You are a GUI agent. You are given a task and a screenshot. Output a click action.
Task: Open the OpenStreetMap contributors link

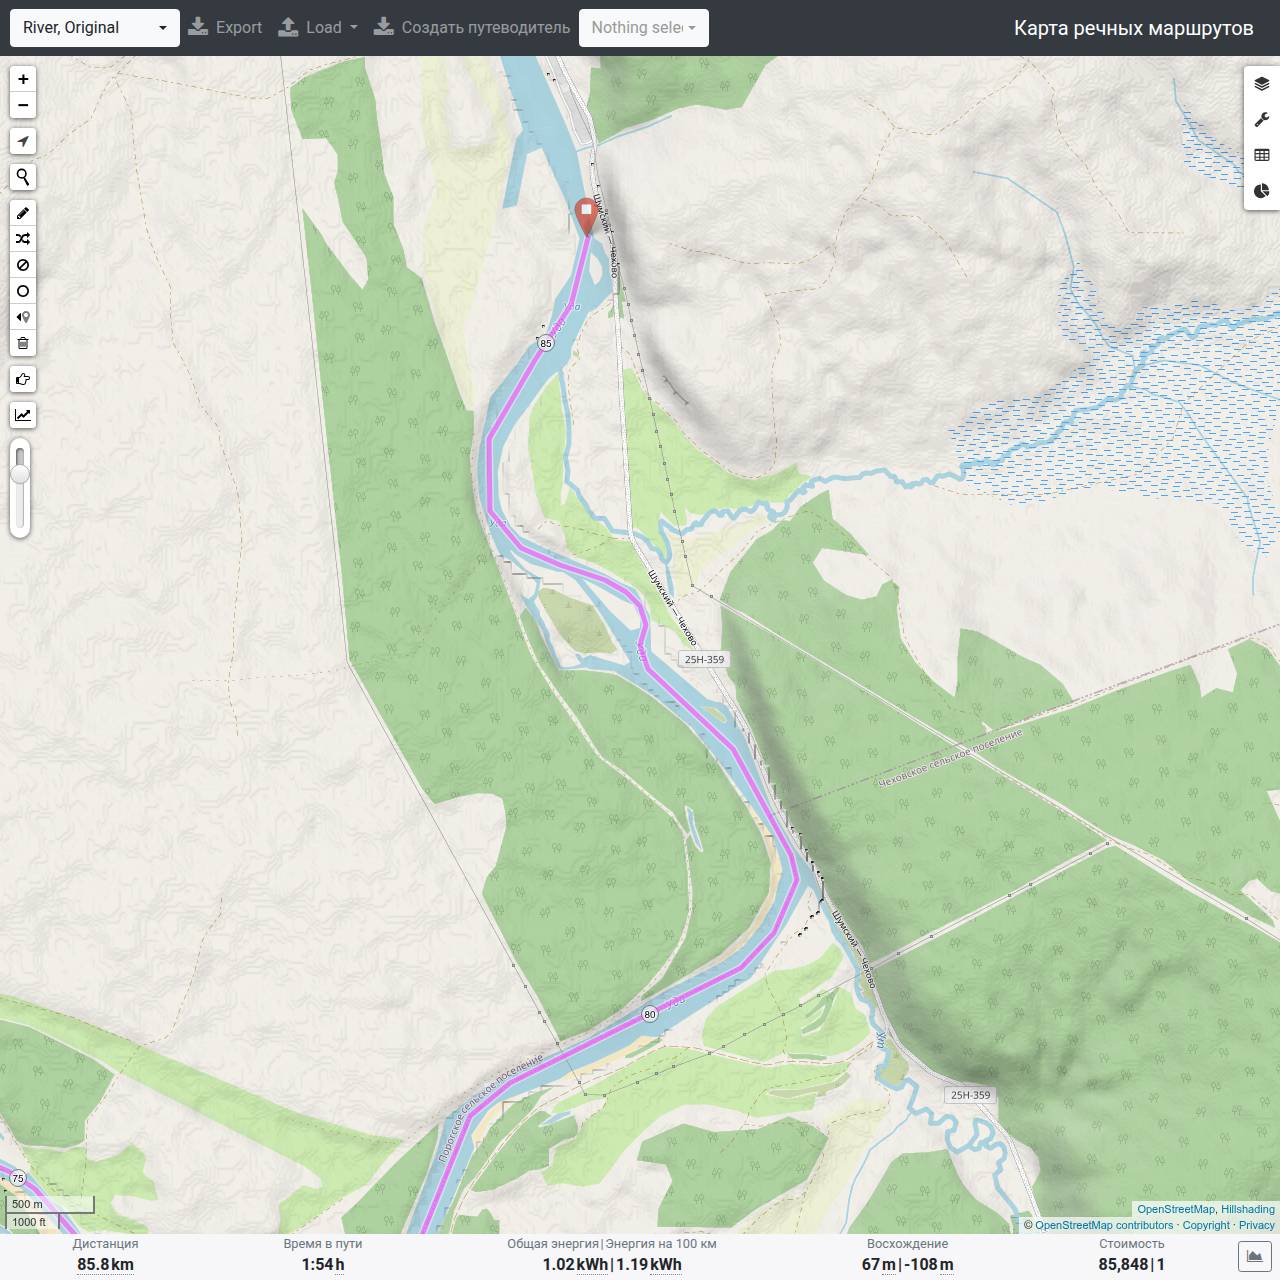[1104, 1225]
